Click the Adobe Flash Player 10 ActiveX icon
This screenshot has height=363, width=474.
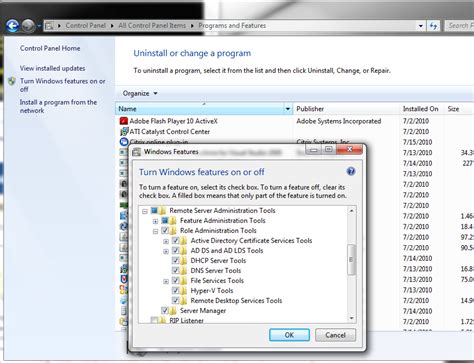[x=124, y=121]
